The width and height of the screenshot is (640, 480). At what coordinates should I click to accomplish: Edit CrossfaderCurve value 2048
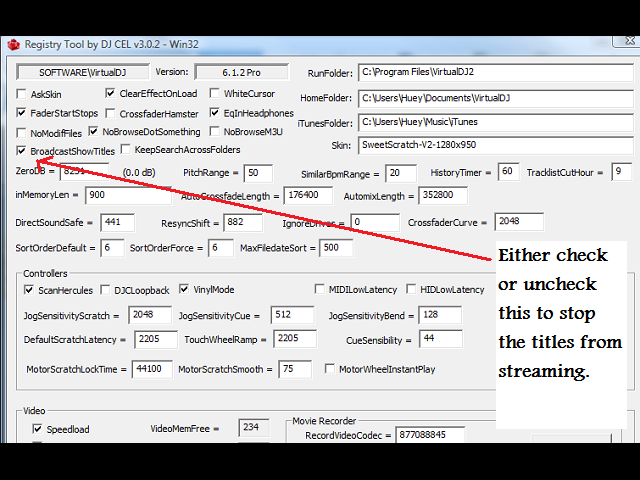tap(519, 222)
